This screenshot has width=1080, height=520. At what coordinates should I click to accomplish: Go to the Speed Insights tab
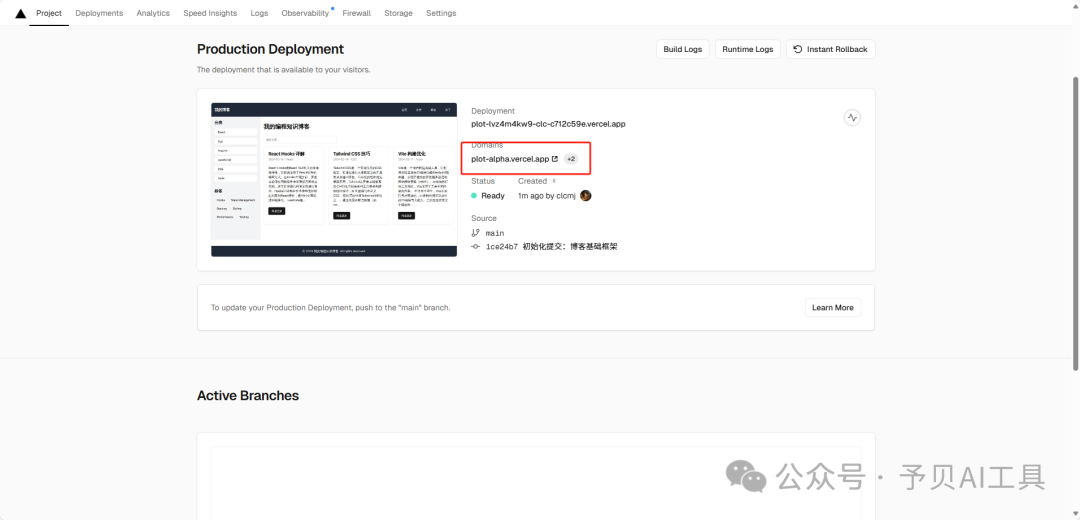tap(210, 13)
